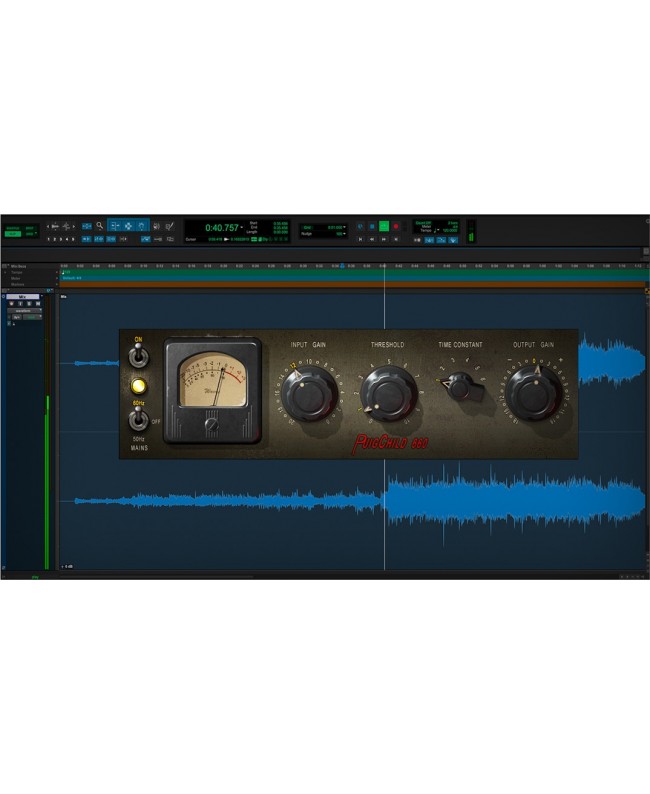Open the main counter format dropdown arrow

[x=241, y=228]
